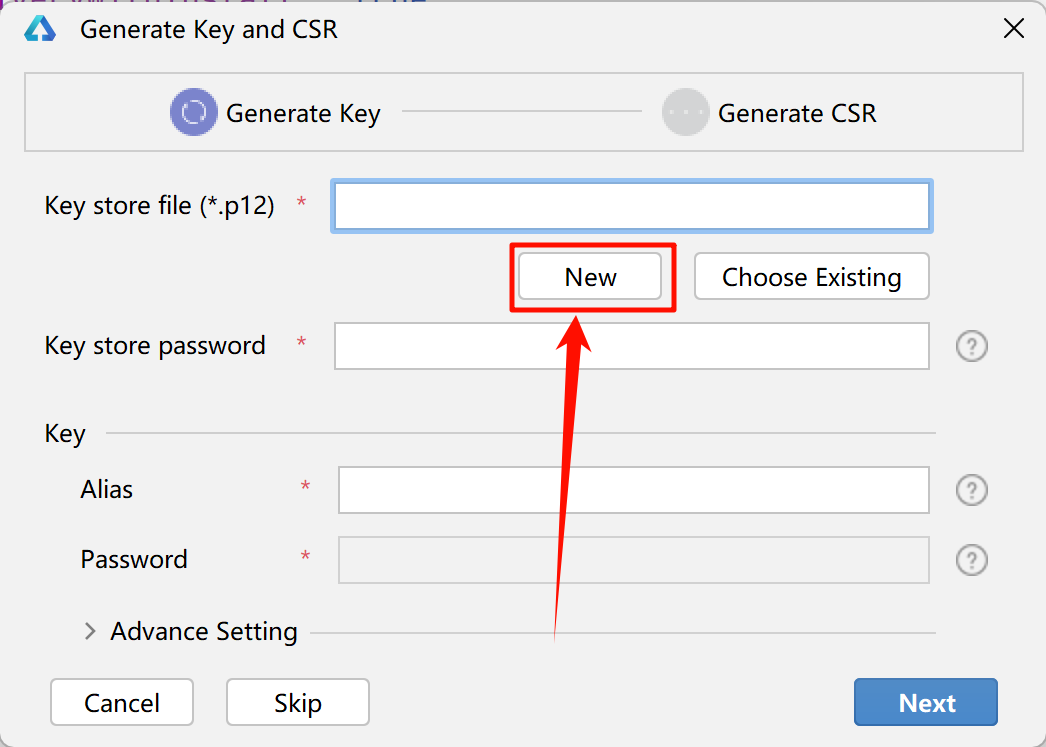Open help icon next to Alias
Image resolution: width=1046 pixels, height=747 pixels.
tap(971, 490)
